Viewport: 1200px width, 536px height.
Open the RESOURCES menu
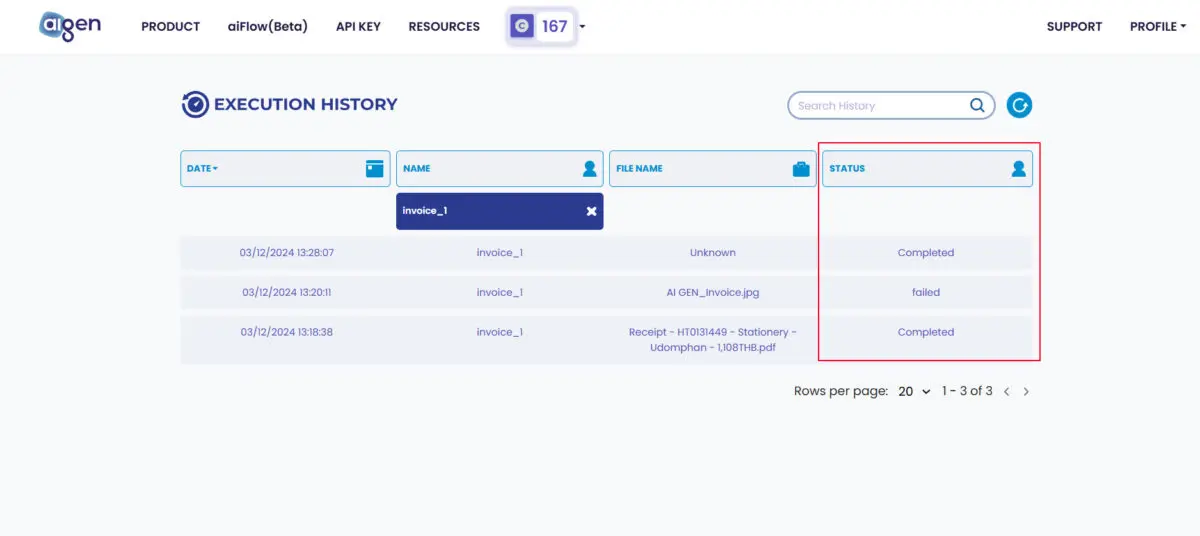pos(444,27)
